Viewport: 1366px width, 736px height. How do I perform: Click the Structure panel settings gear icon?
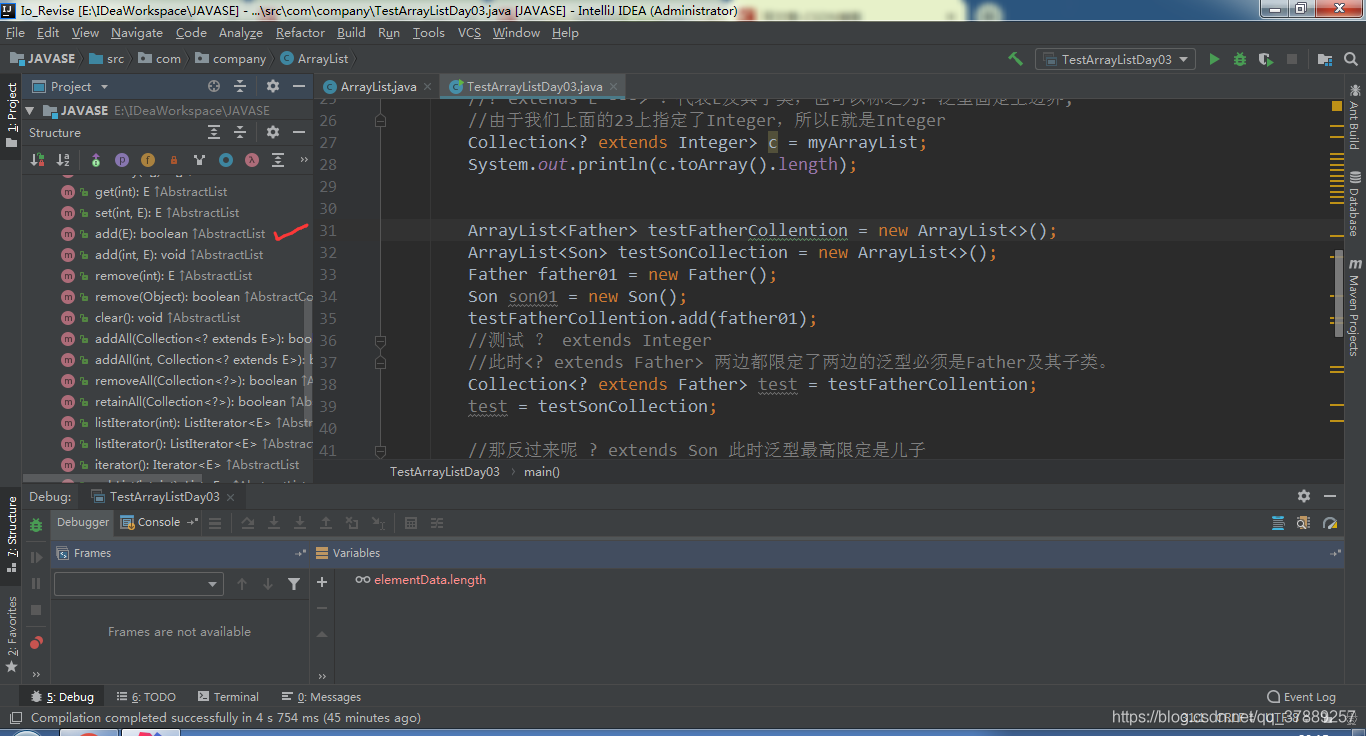[x=271, y=131]
